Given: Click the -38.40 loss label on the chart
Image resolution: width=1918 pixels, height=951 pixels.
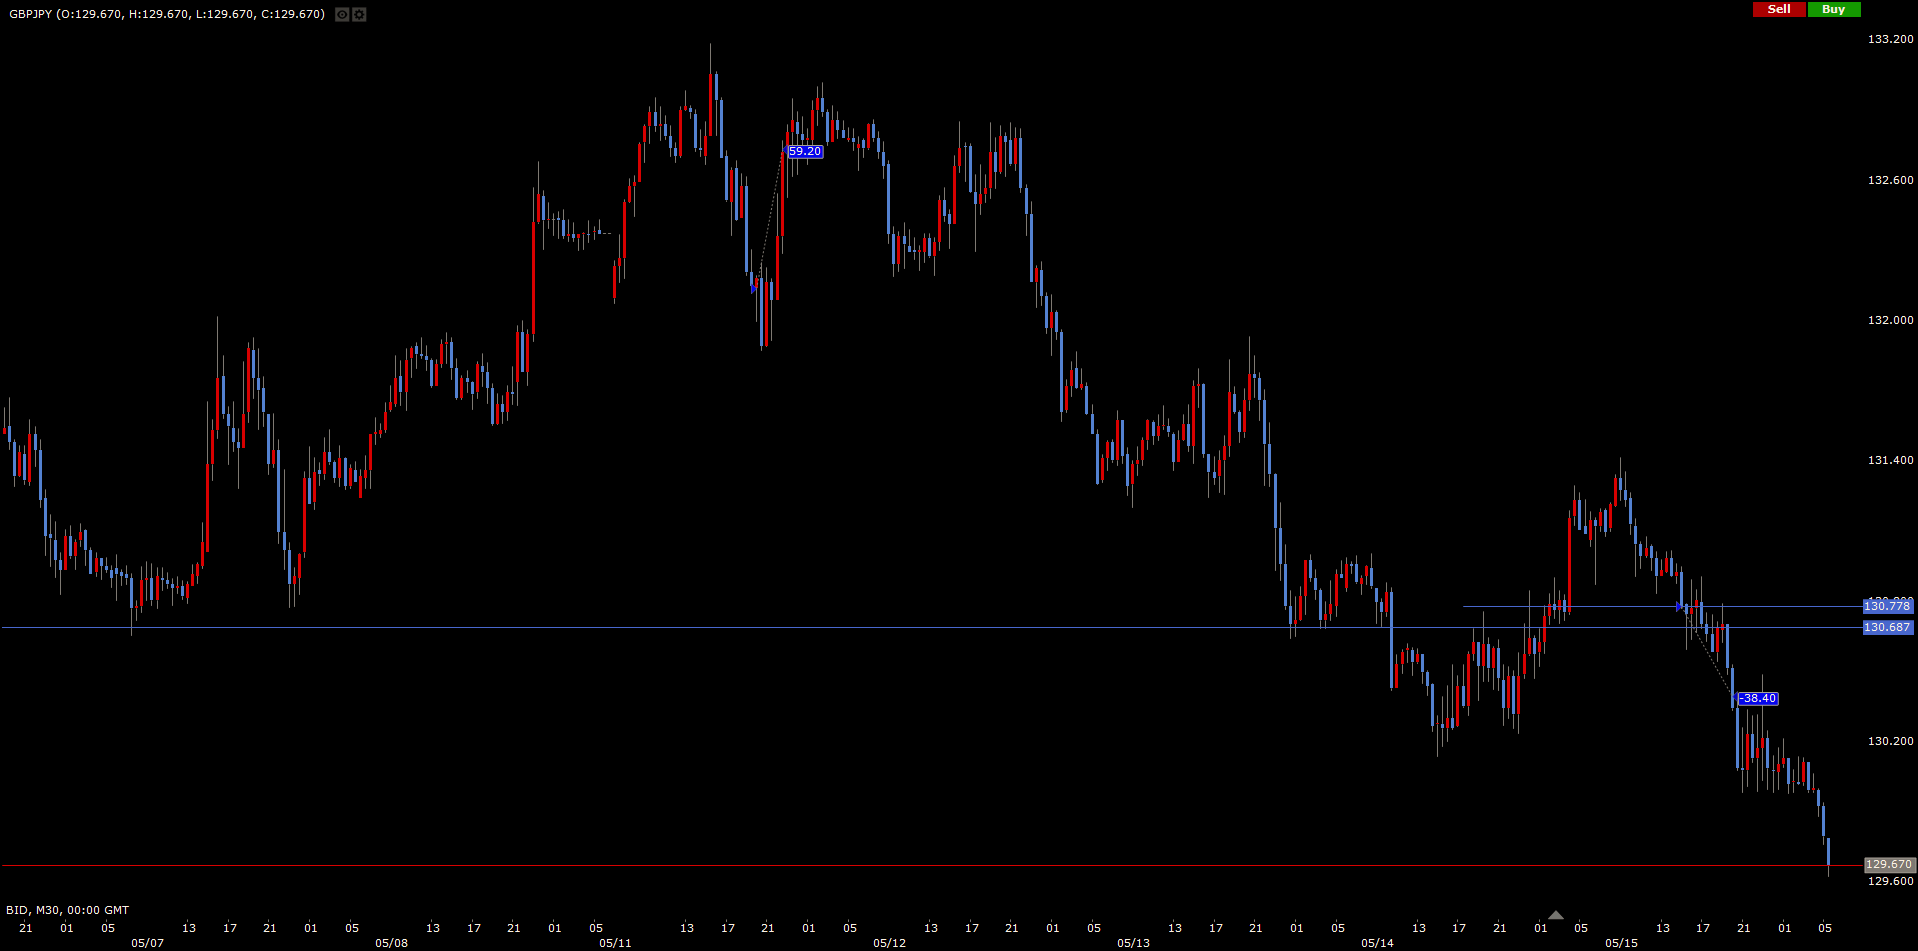Looking at the screenshot, I should coord(1758,699).
